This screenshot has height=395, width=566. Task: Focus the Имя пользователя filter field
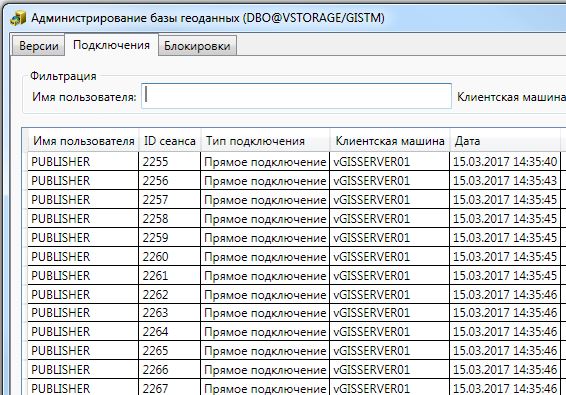[296, 96]
